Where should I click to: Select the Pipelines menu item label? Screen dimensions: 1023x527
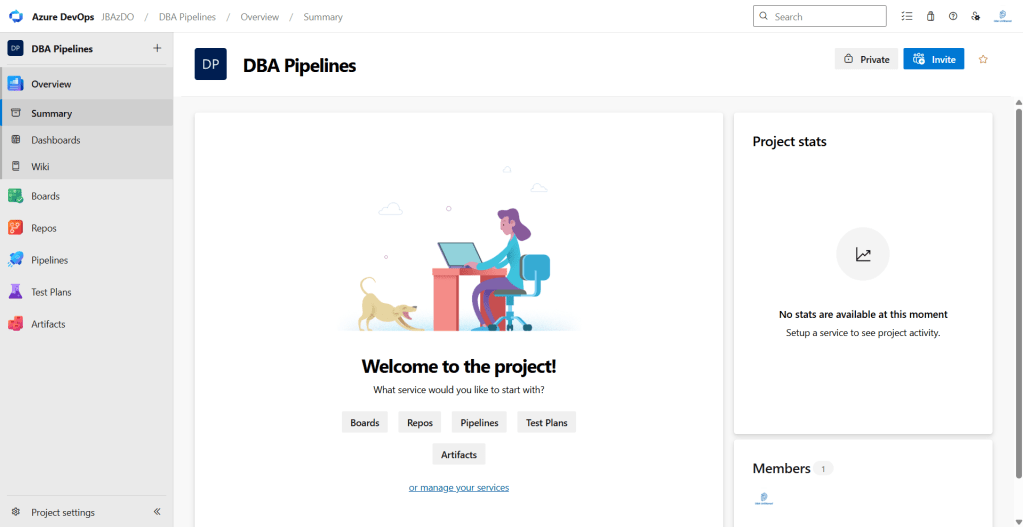(50, 260)
